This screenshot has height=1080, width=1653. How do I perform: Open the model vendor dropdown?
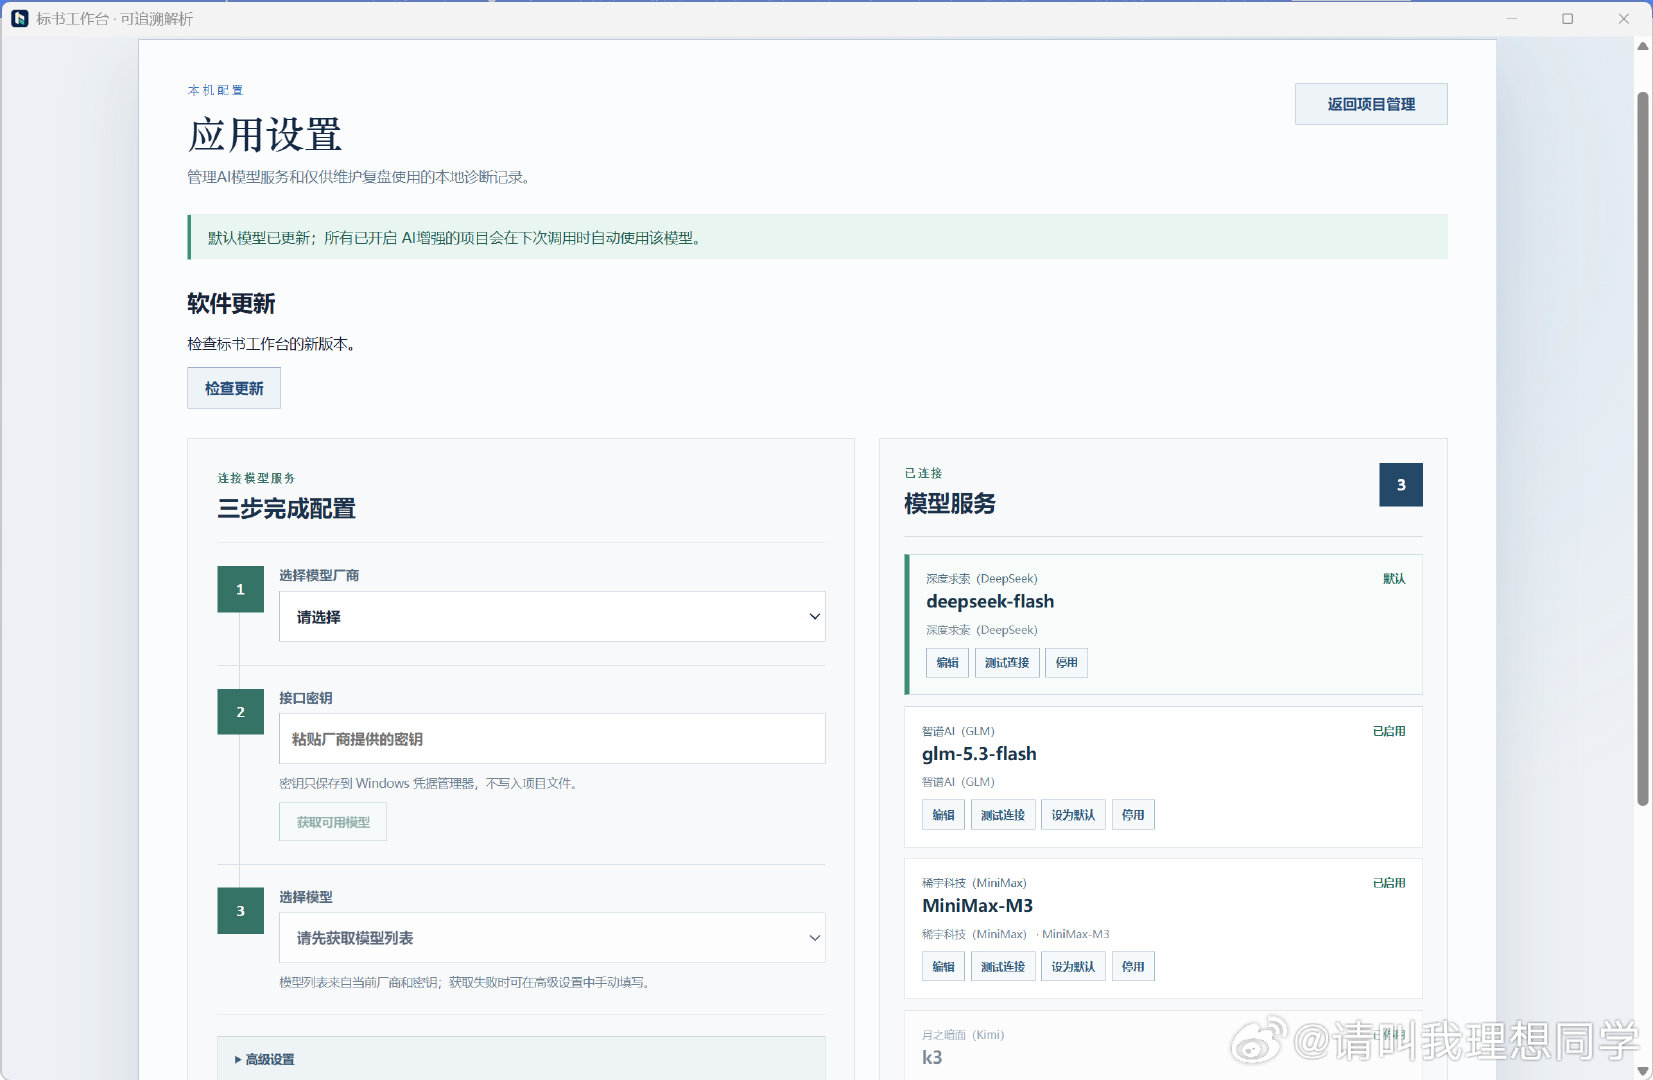tap(552, 617)
